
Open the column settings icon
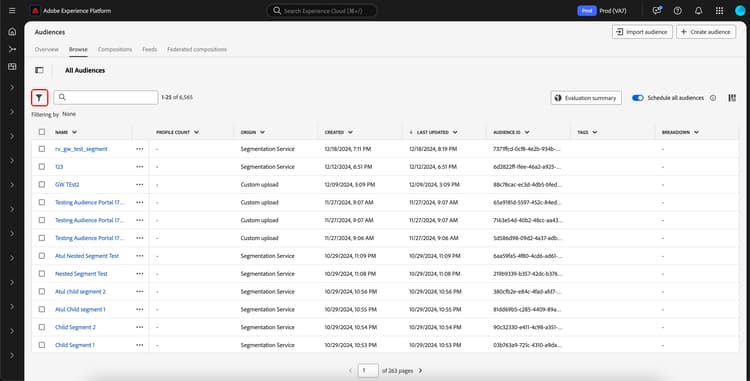coord(732,98)
